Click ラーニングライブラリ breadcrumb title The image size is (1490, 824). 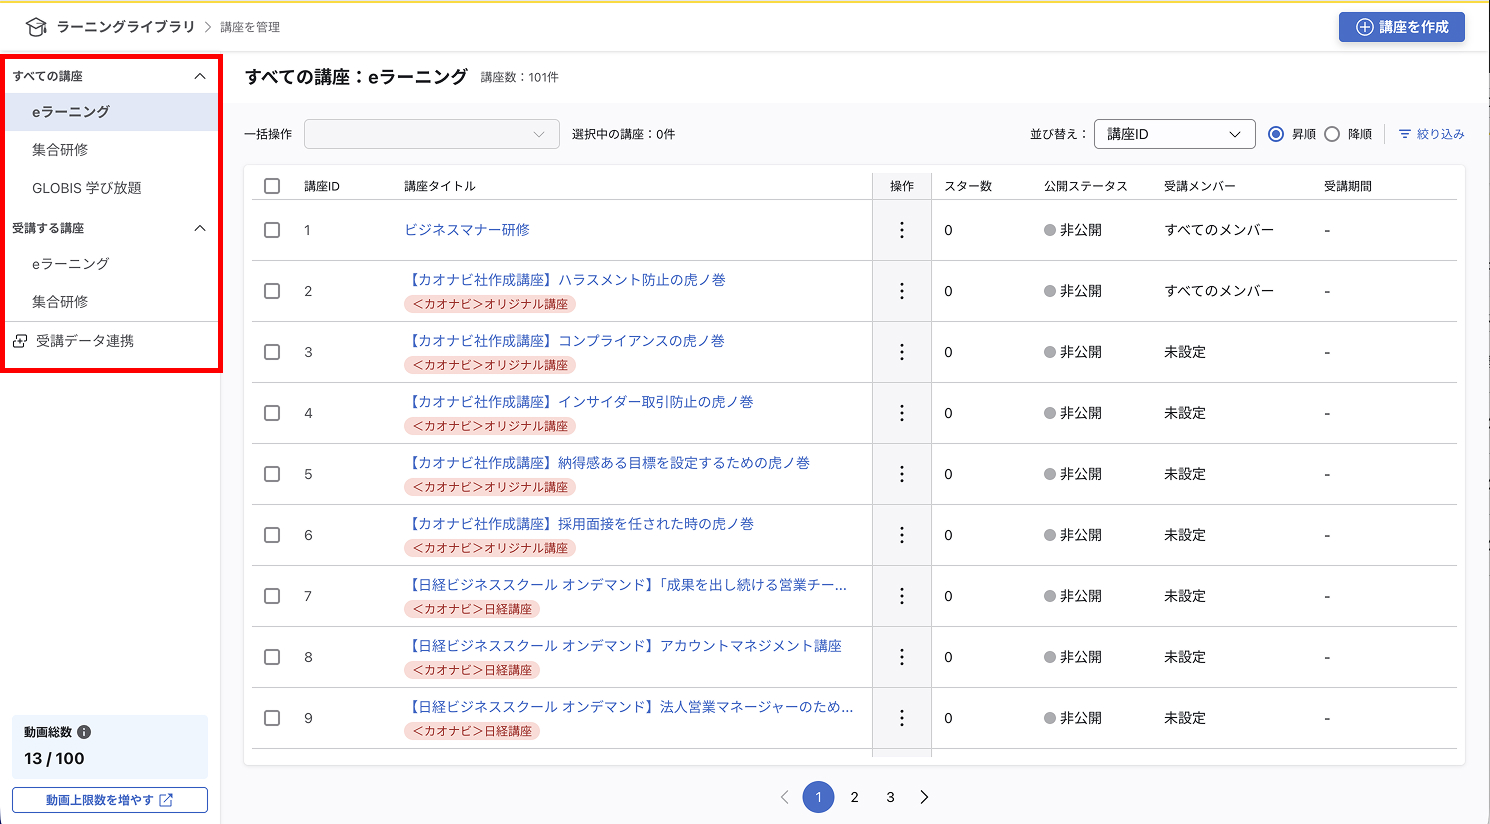[126, 27]
